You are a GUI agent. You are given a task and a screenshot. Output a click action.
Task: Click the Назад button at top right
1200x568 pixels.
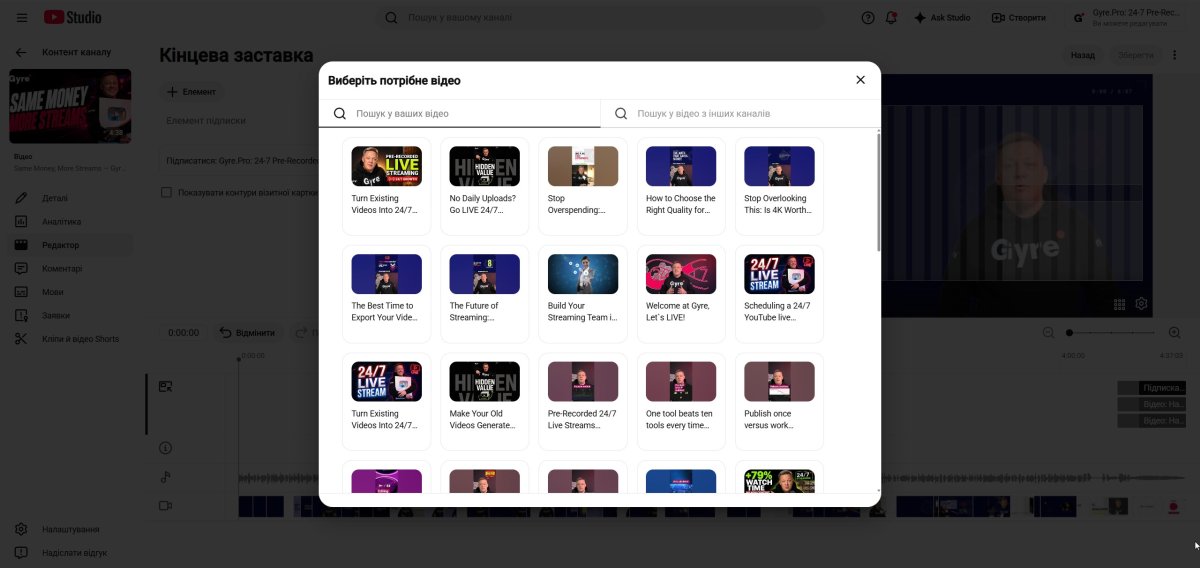tap(1083, 56)
